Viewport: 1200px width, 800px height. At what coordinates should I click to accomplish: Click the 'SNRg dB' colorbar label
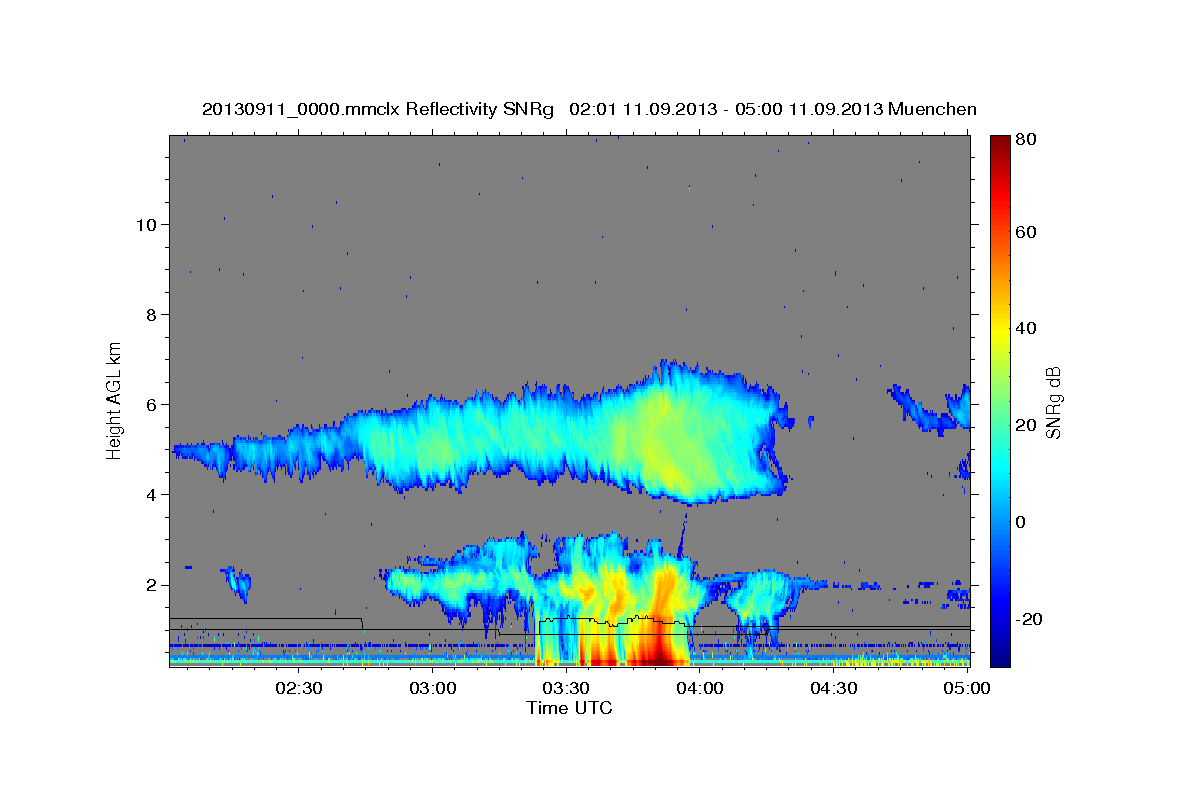1052,402
